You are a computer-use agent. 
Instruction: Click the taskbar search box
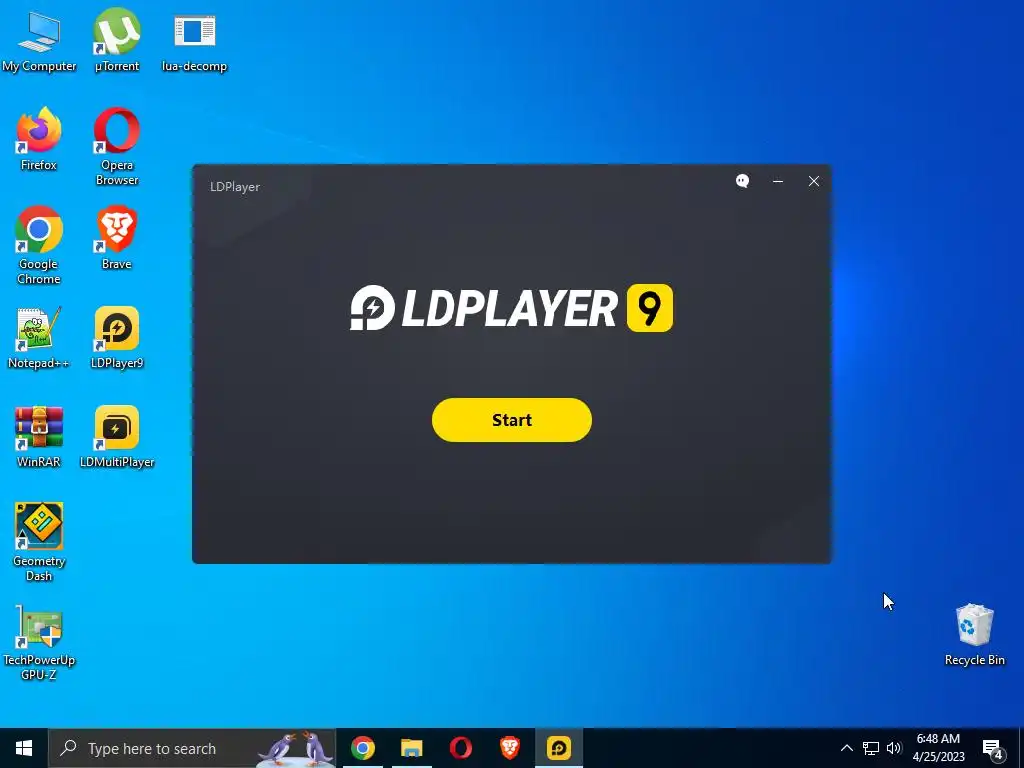[x=192, y=748]
